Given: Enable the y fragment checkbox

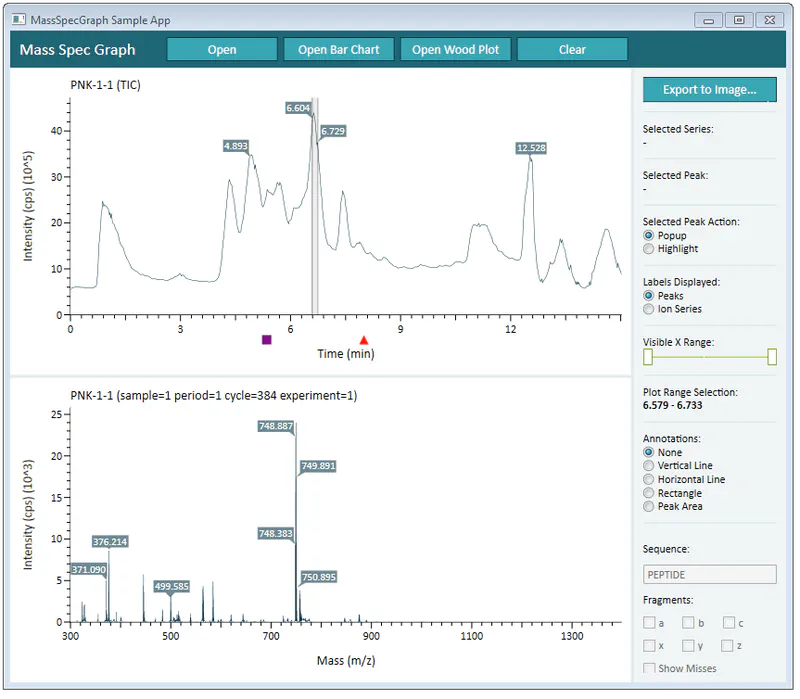Looking at the screenshot, I should [x=689, y=646].
